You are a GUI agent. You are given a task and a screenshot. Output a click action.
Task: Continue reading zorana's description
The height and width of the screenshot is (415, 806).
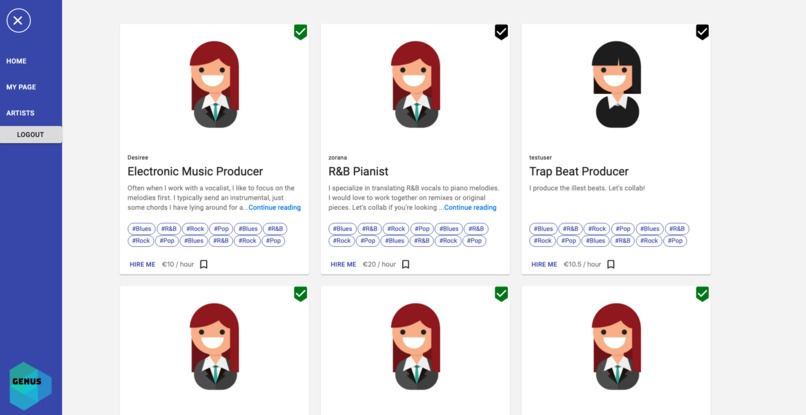point(470,208)
